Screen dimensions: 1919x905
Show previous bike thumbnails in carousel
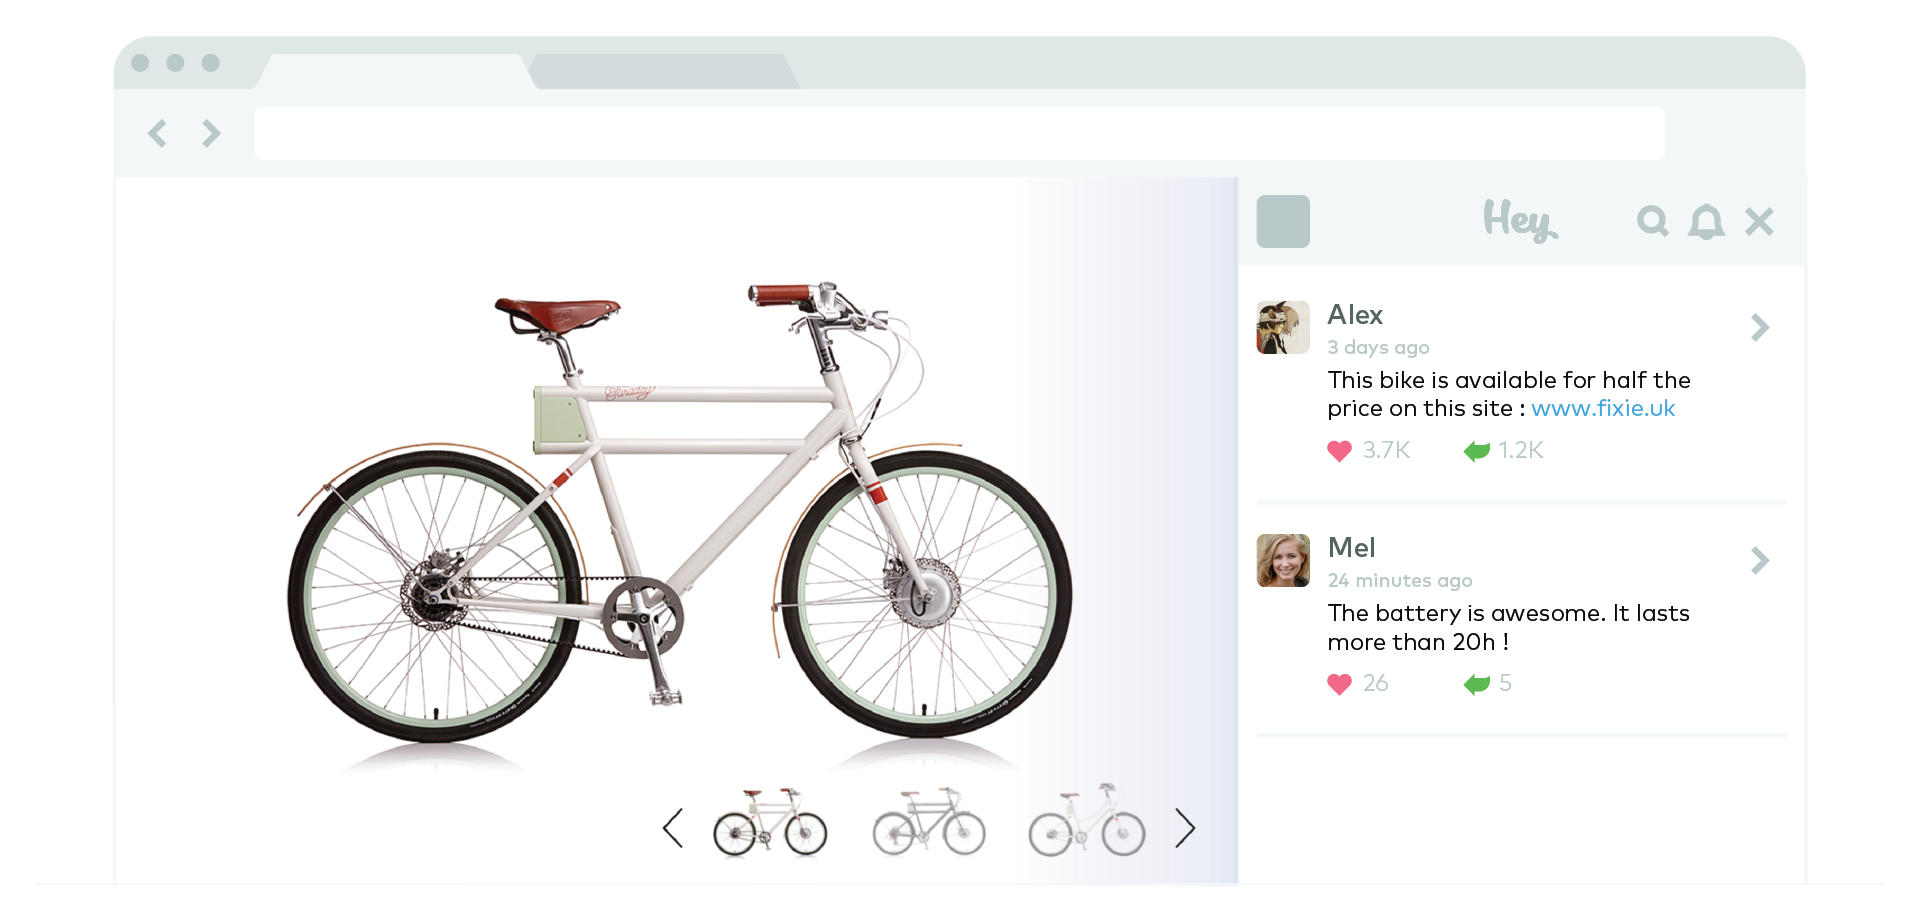pos(673,828)
